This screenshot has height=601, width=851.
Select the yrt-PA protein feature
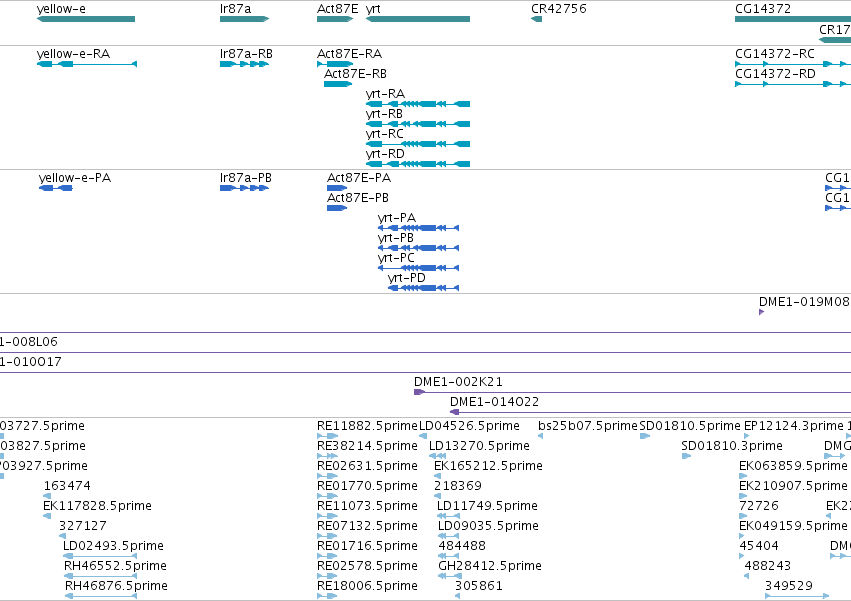click(x=418, y=228)
